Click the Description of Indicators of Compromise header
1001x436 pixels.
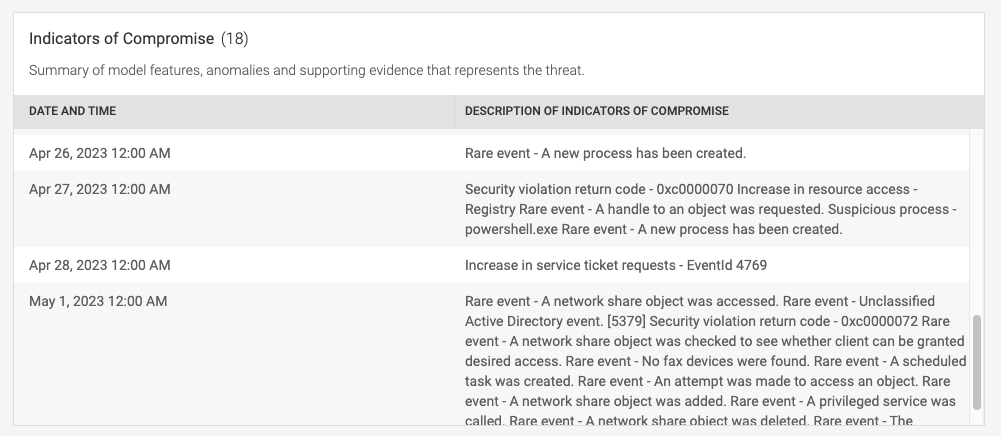[596, 111]
